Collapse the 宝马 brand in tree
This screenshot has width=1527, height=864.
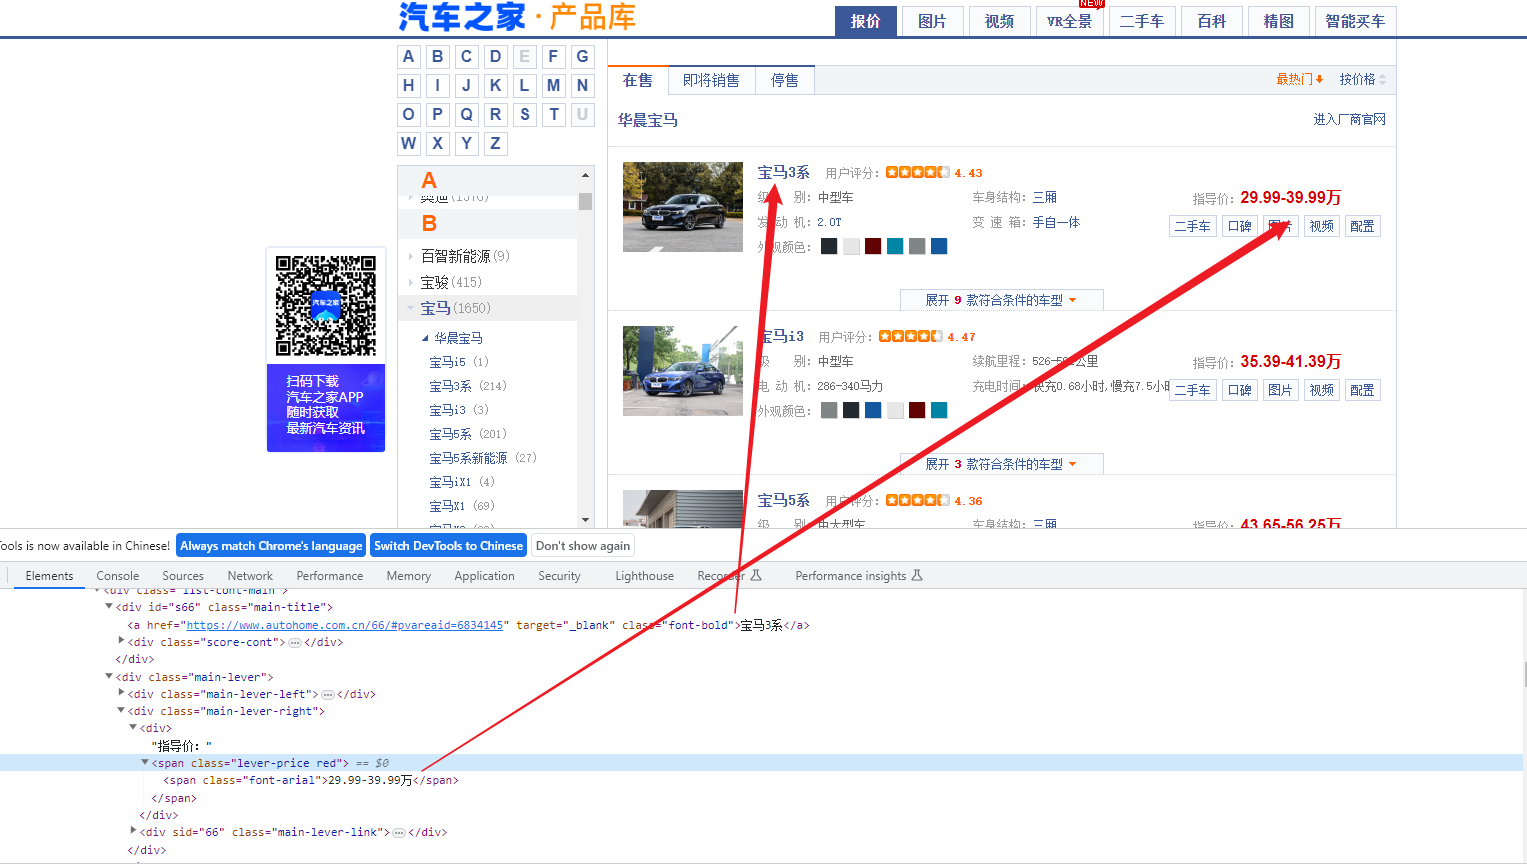pos(410,308)
